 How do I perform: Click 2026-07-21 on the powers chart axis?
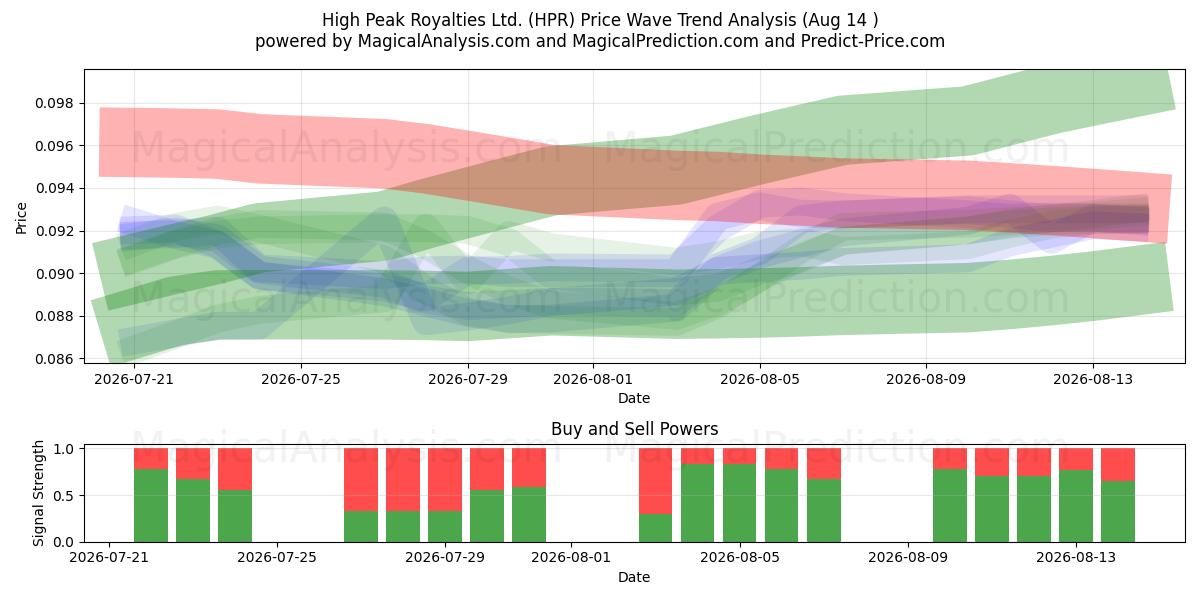[x=109, y=558]
